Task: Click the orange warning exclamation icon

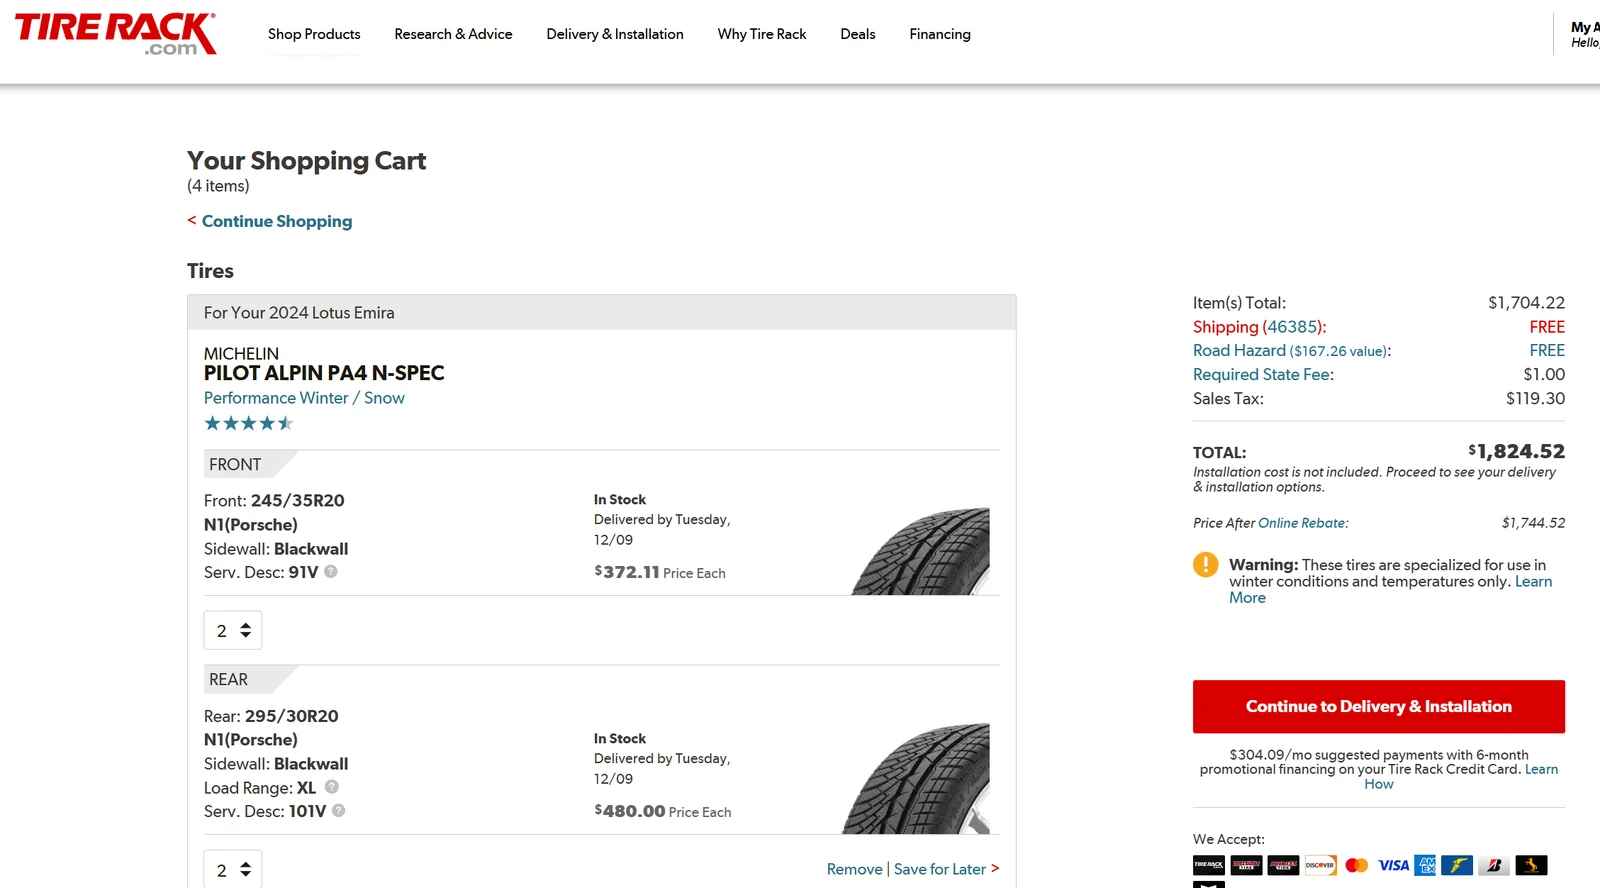Action: click(x=1205, y=565)
